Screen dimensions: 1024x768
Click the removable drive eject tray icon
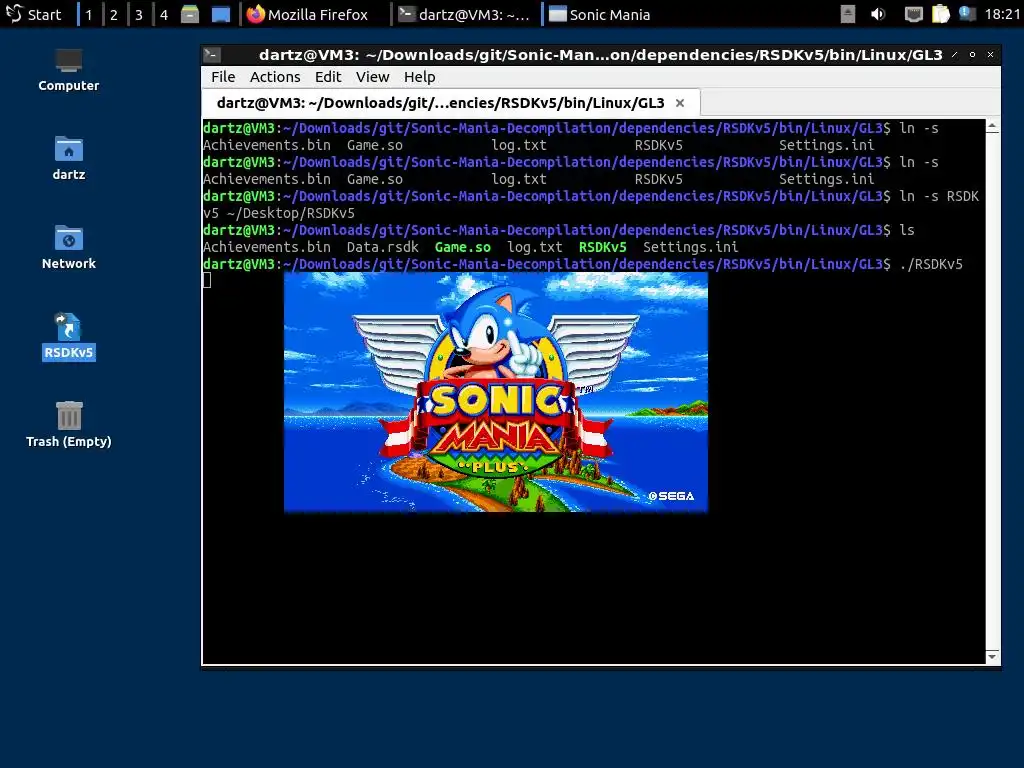848,14
